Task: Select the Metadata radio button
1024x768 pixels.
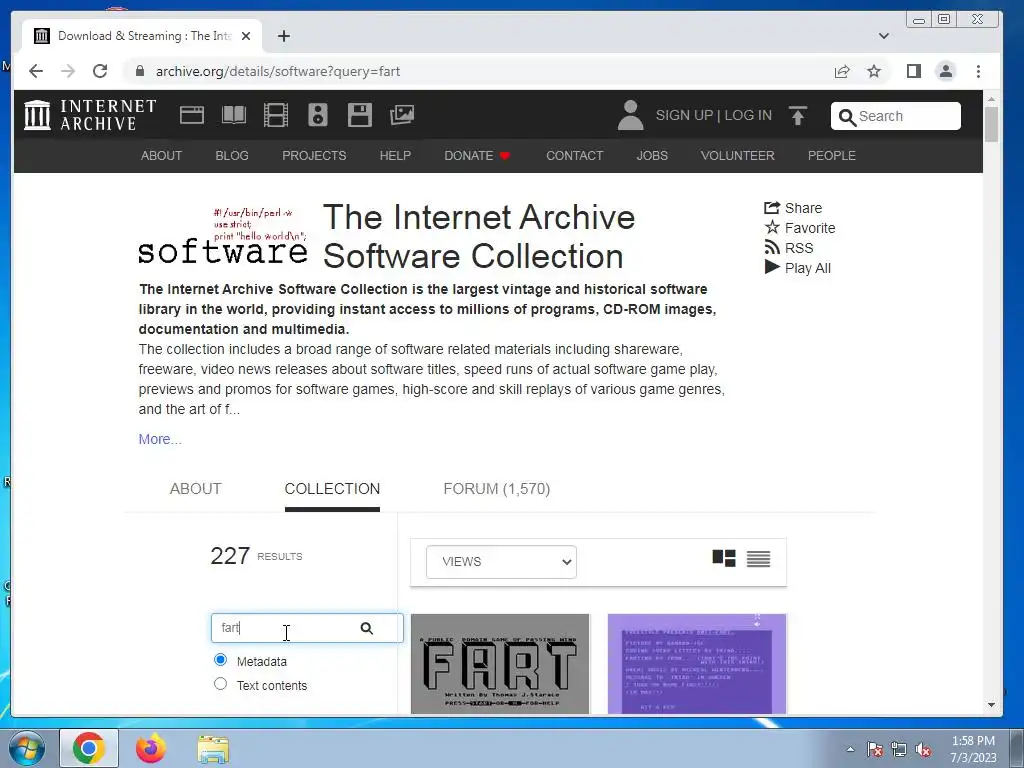Action: tap(221, 660)
